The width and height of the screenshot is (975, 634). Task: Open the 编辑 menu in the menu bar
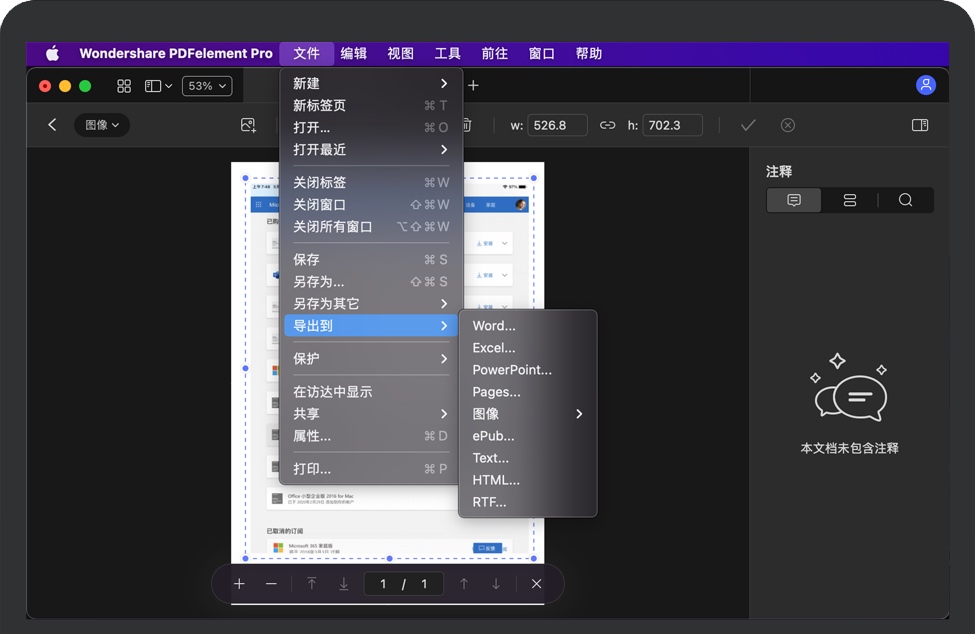click(x=353, y=54)
